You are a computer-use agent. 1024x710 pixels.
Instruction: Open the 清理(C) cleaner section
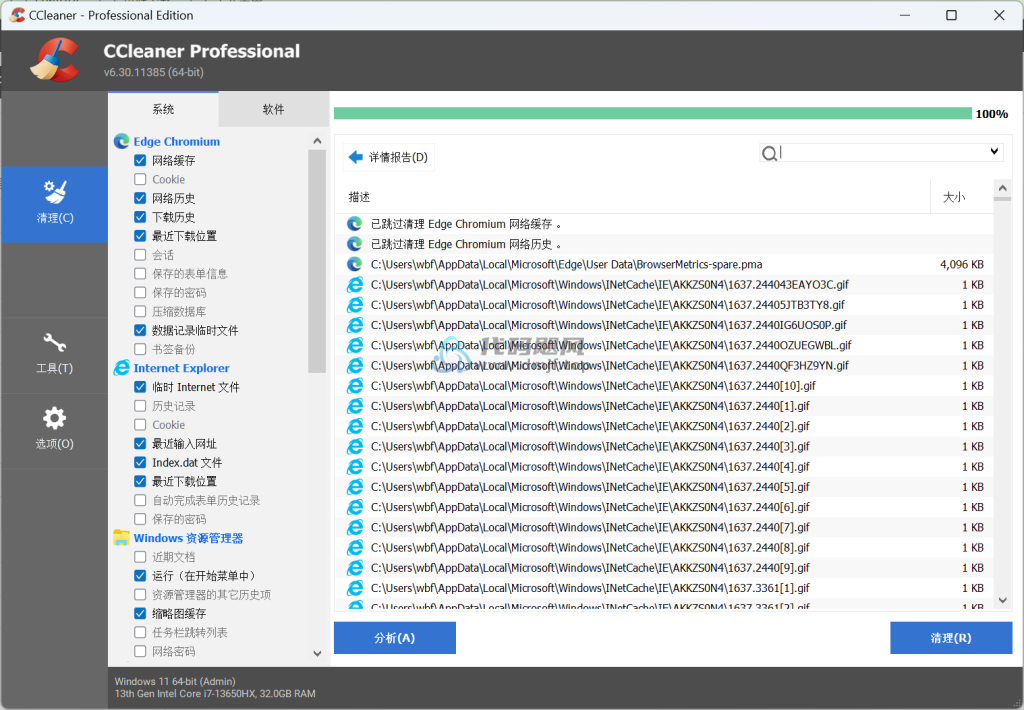pos(55,204)
